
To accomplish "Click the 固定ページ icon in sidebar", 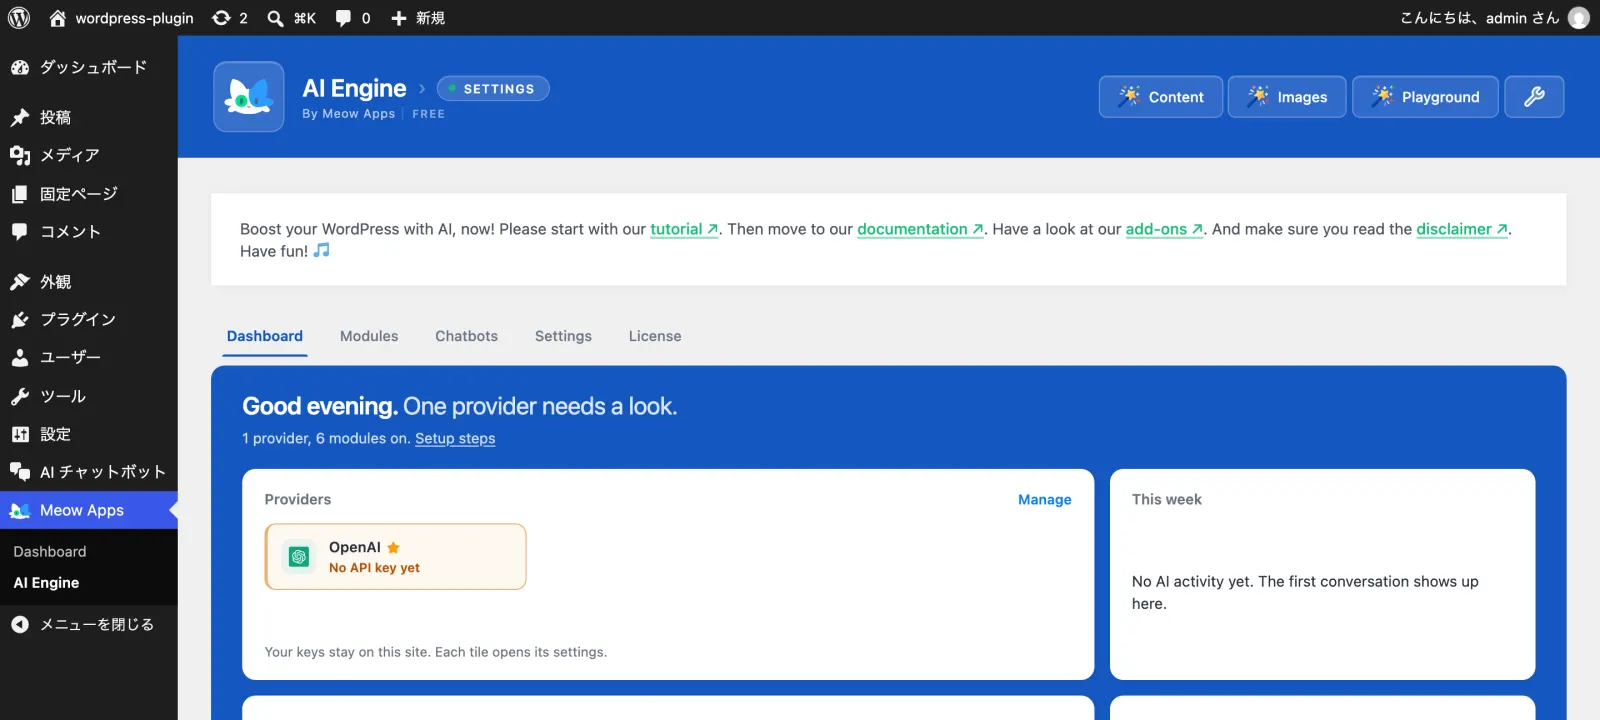I will coord(19,194).
